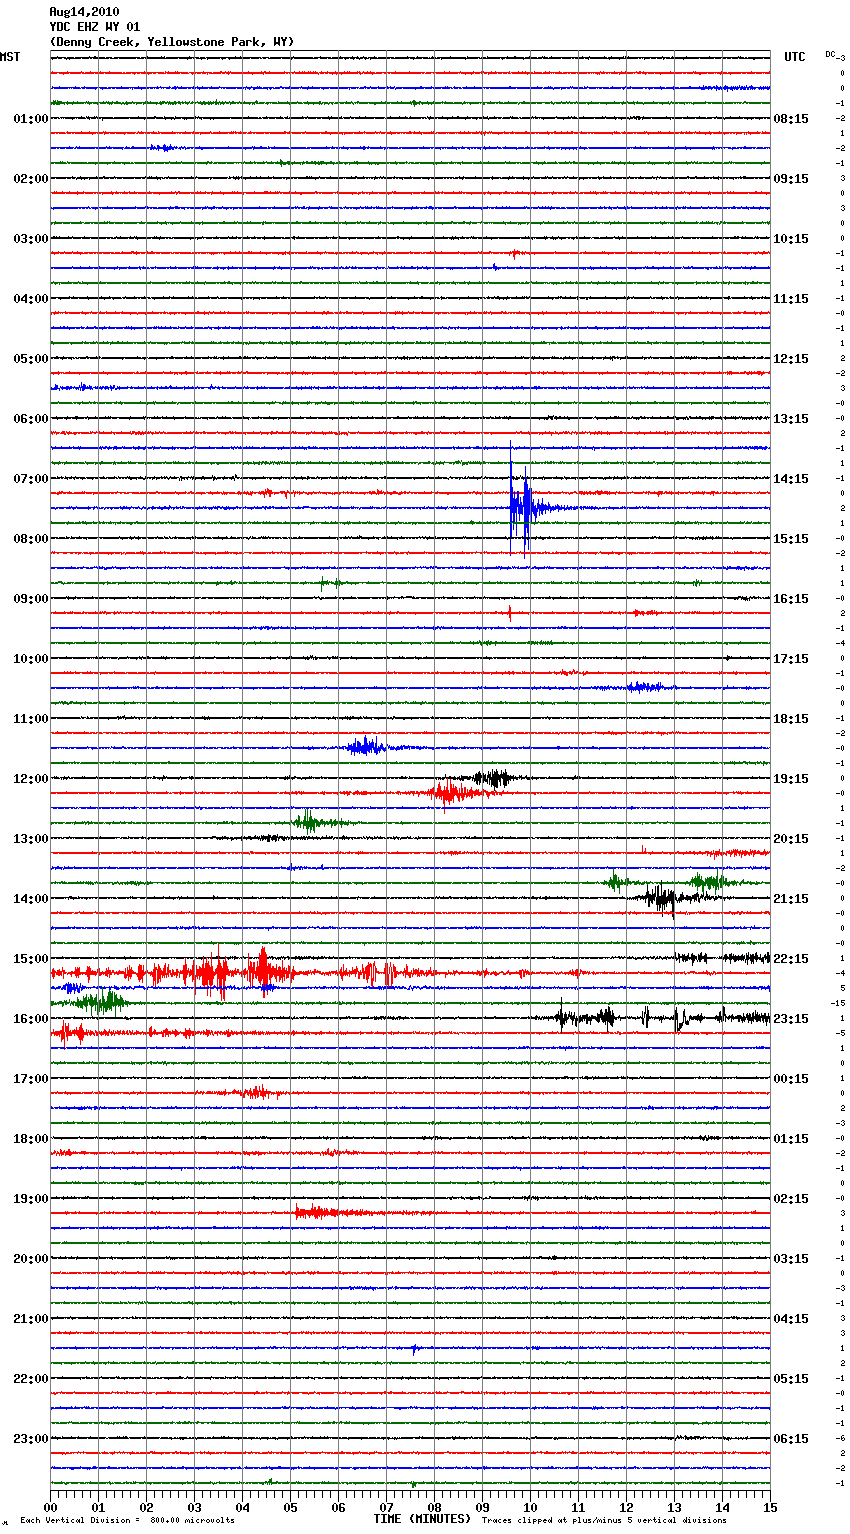Image resolution: width=850 pixels, height=1534 pixels.
Task: Select the 06:00 MST time label
Action: 31,419
